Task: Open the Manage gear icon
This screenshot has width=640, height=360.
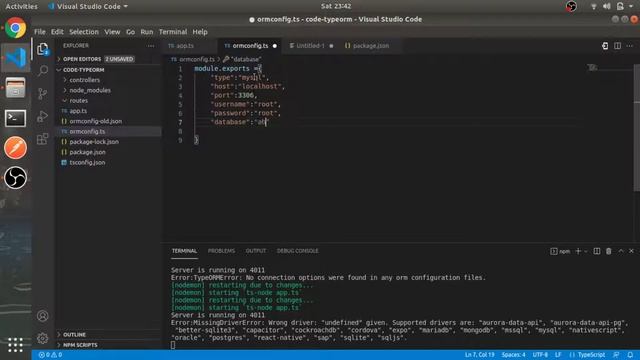Action: click(42, 338)
